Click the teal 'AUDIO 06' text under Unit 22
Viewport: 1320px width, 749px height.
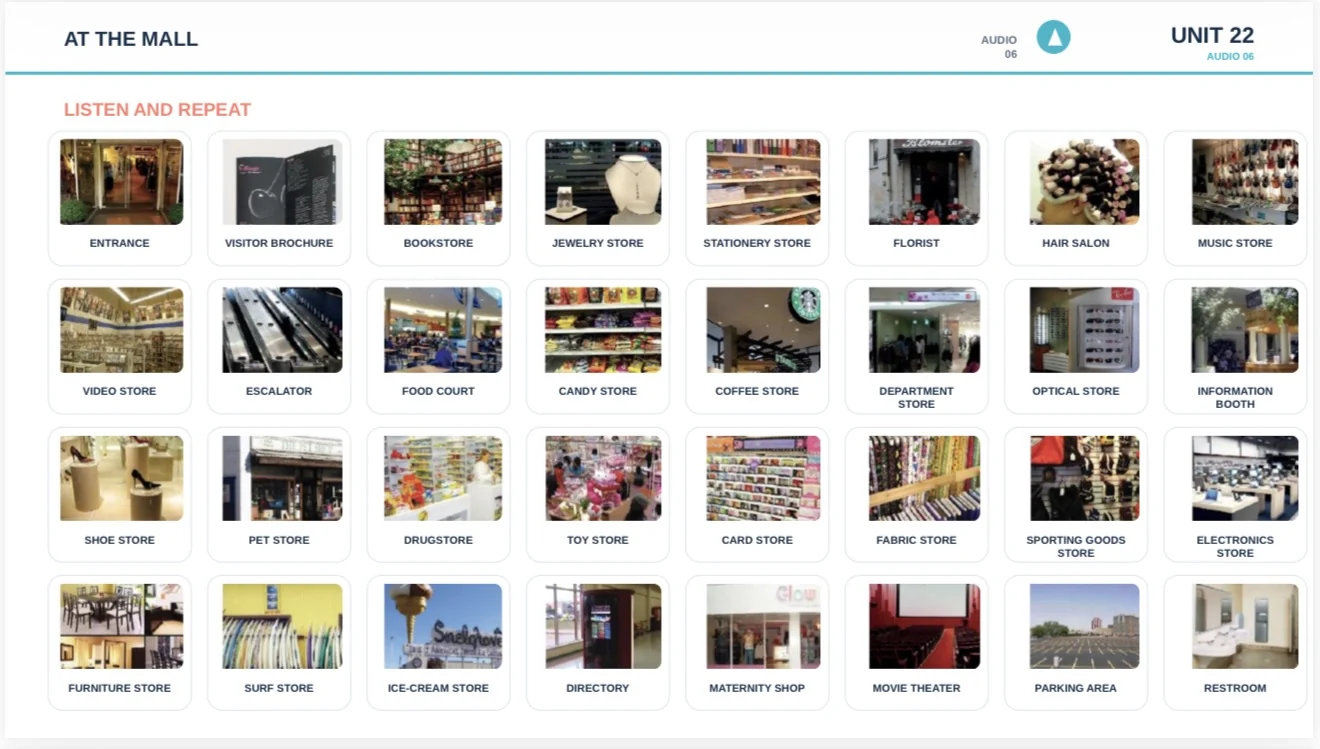(1230, 57)
